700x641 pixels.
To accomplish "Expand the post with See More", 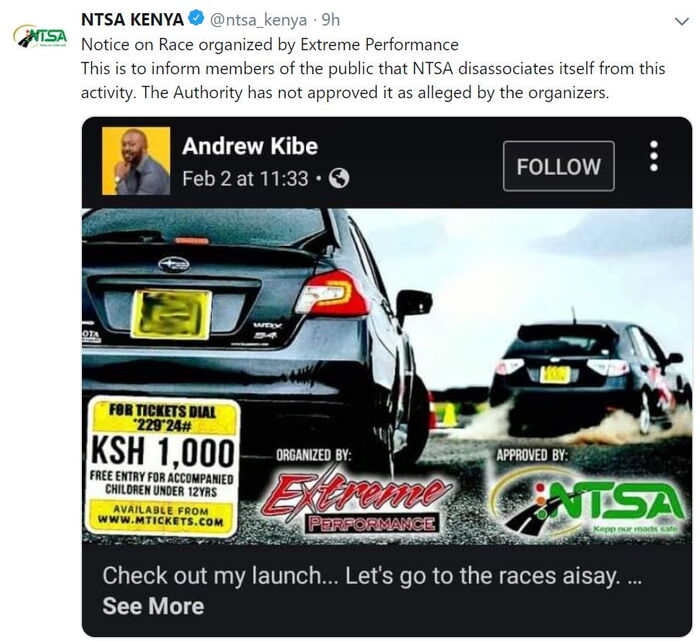I will pos(153,606).
